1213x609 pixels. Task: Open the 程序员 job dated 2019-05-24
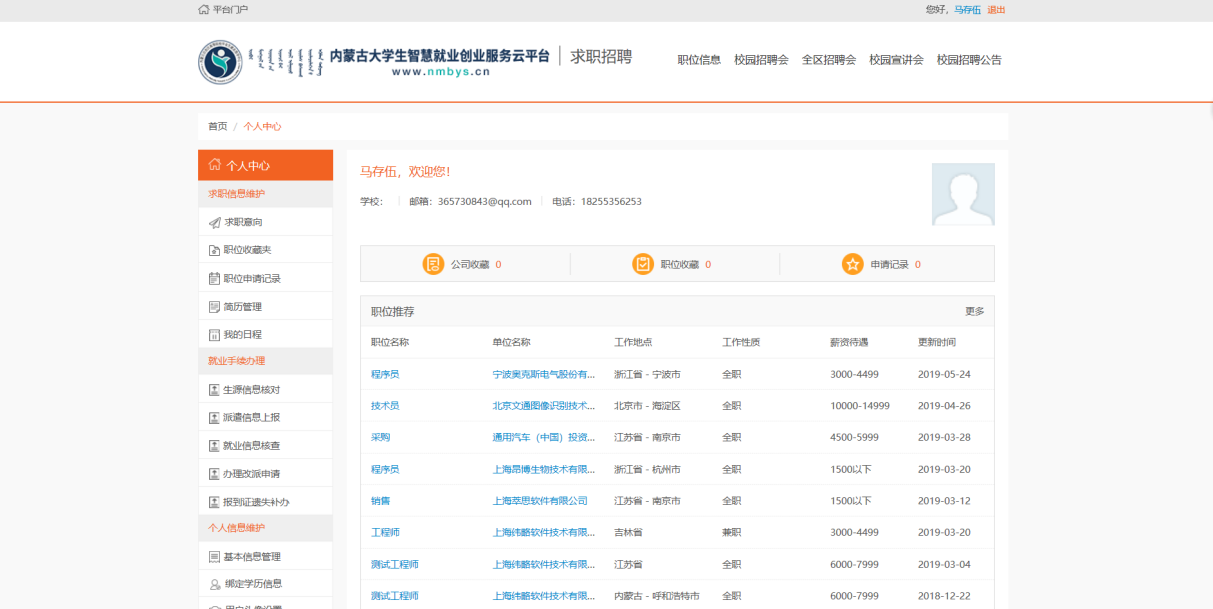coord(385,374)
